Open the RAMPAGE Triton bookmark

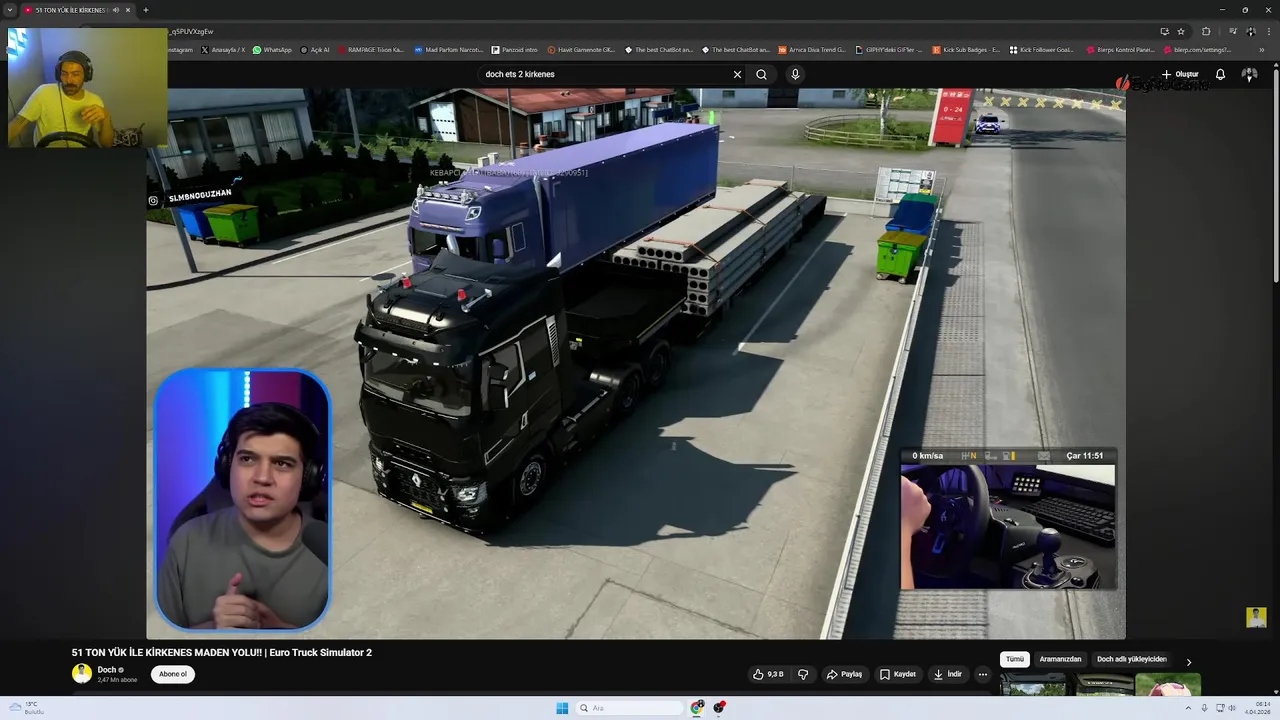(371, 49)
